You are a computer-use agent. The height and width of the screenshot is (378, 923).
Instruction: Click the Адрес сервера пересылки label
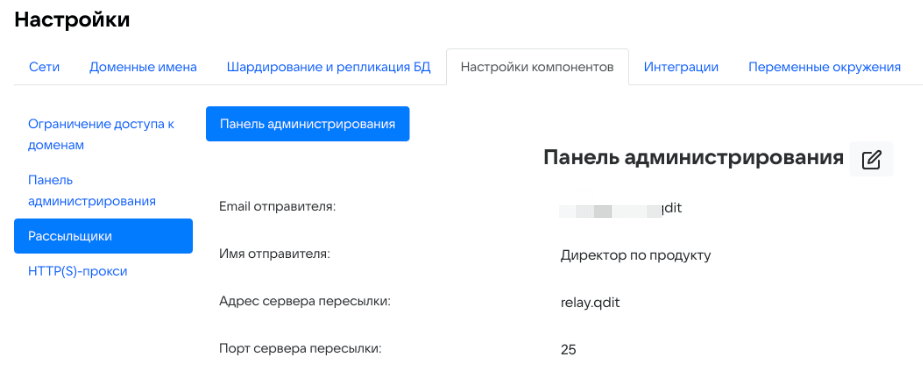tap(305, 301)
